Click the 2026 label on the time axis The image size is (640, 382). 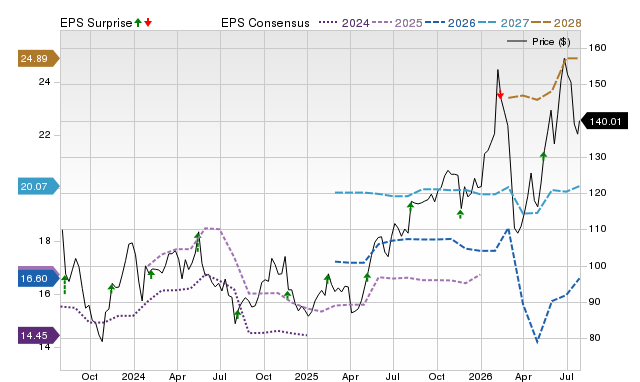480,376
